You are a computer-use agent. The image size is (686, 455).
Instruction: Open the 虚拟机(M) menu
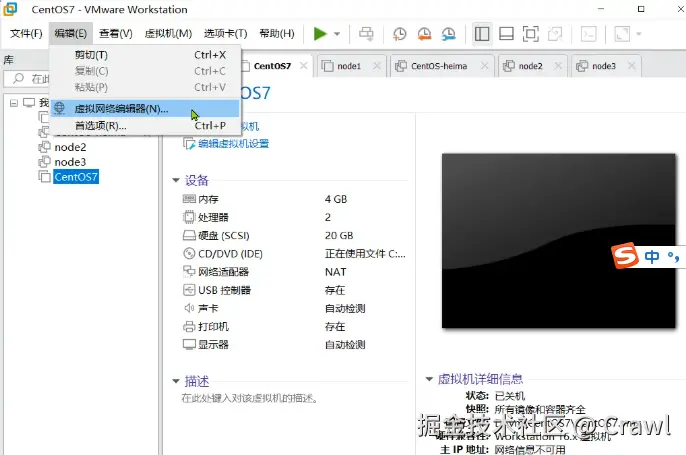168,33
